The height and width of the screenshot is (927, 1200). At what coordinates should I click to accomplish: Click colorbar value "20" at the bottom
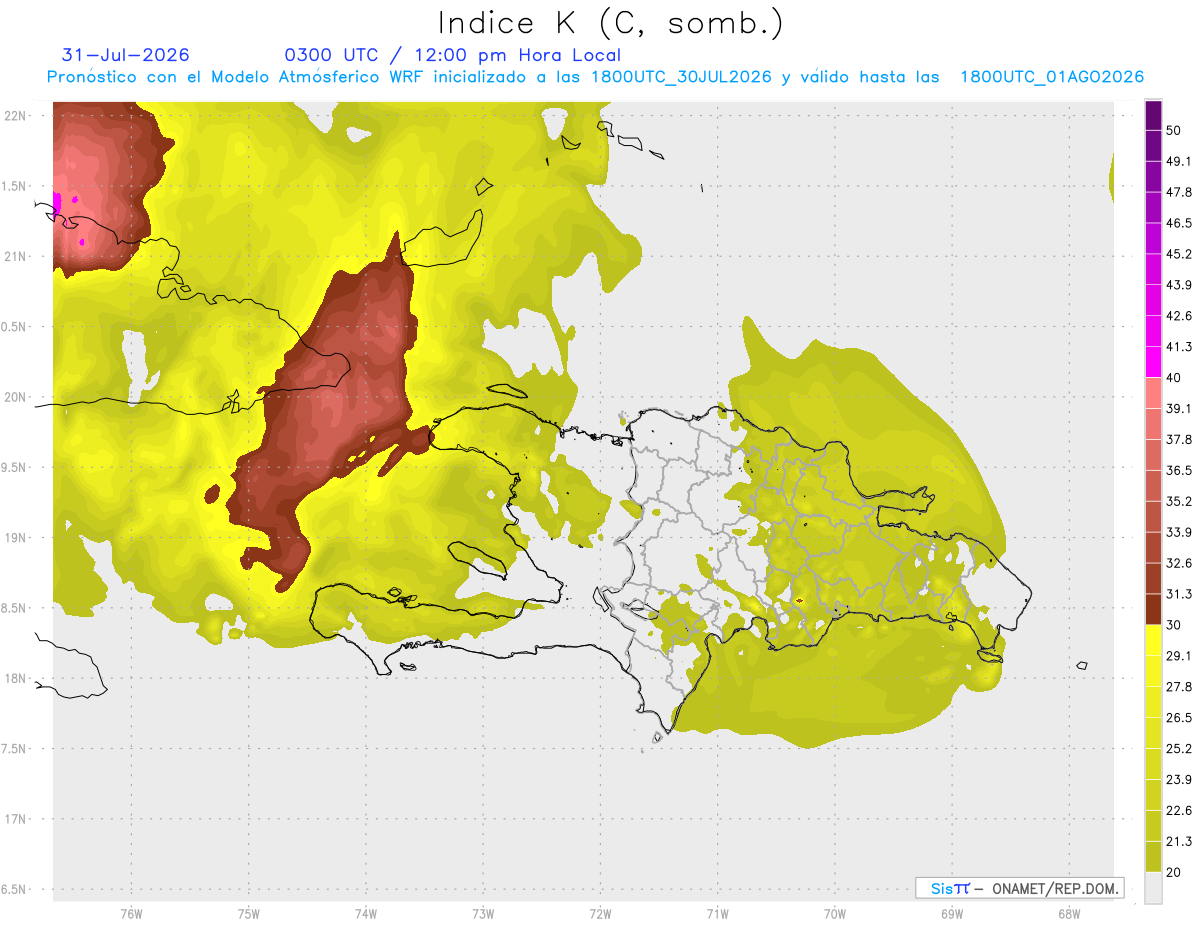click(1173, 873)
